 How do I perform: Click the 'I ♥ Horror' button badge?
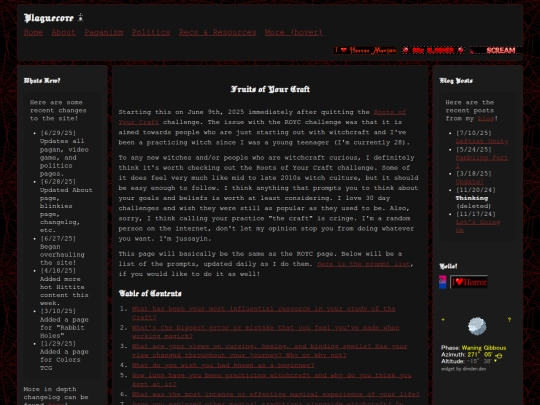point(469,282)
